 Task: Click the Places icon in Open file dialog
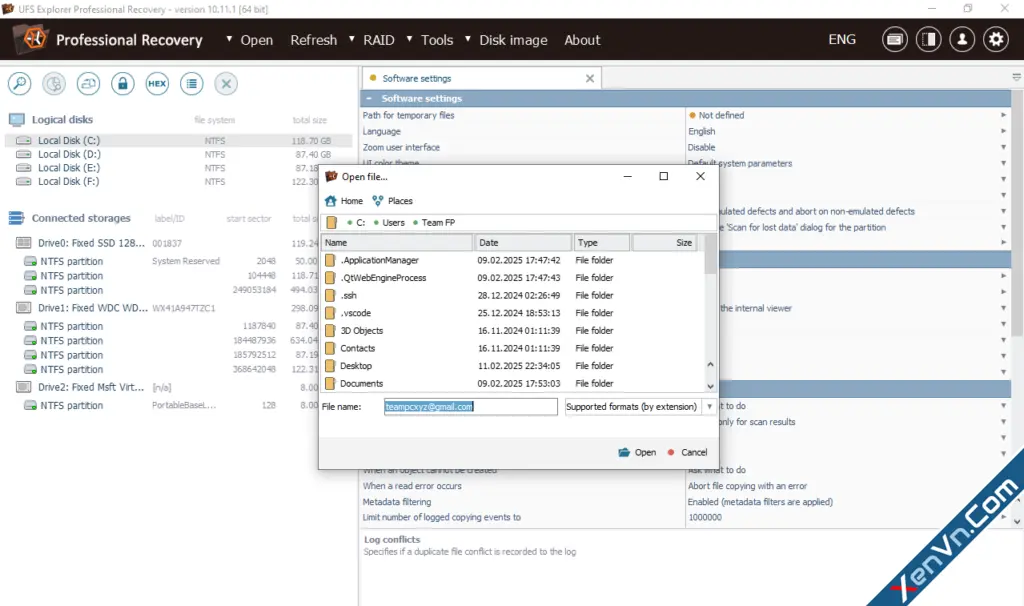pyautogui.click(x=377, y=201)
